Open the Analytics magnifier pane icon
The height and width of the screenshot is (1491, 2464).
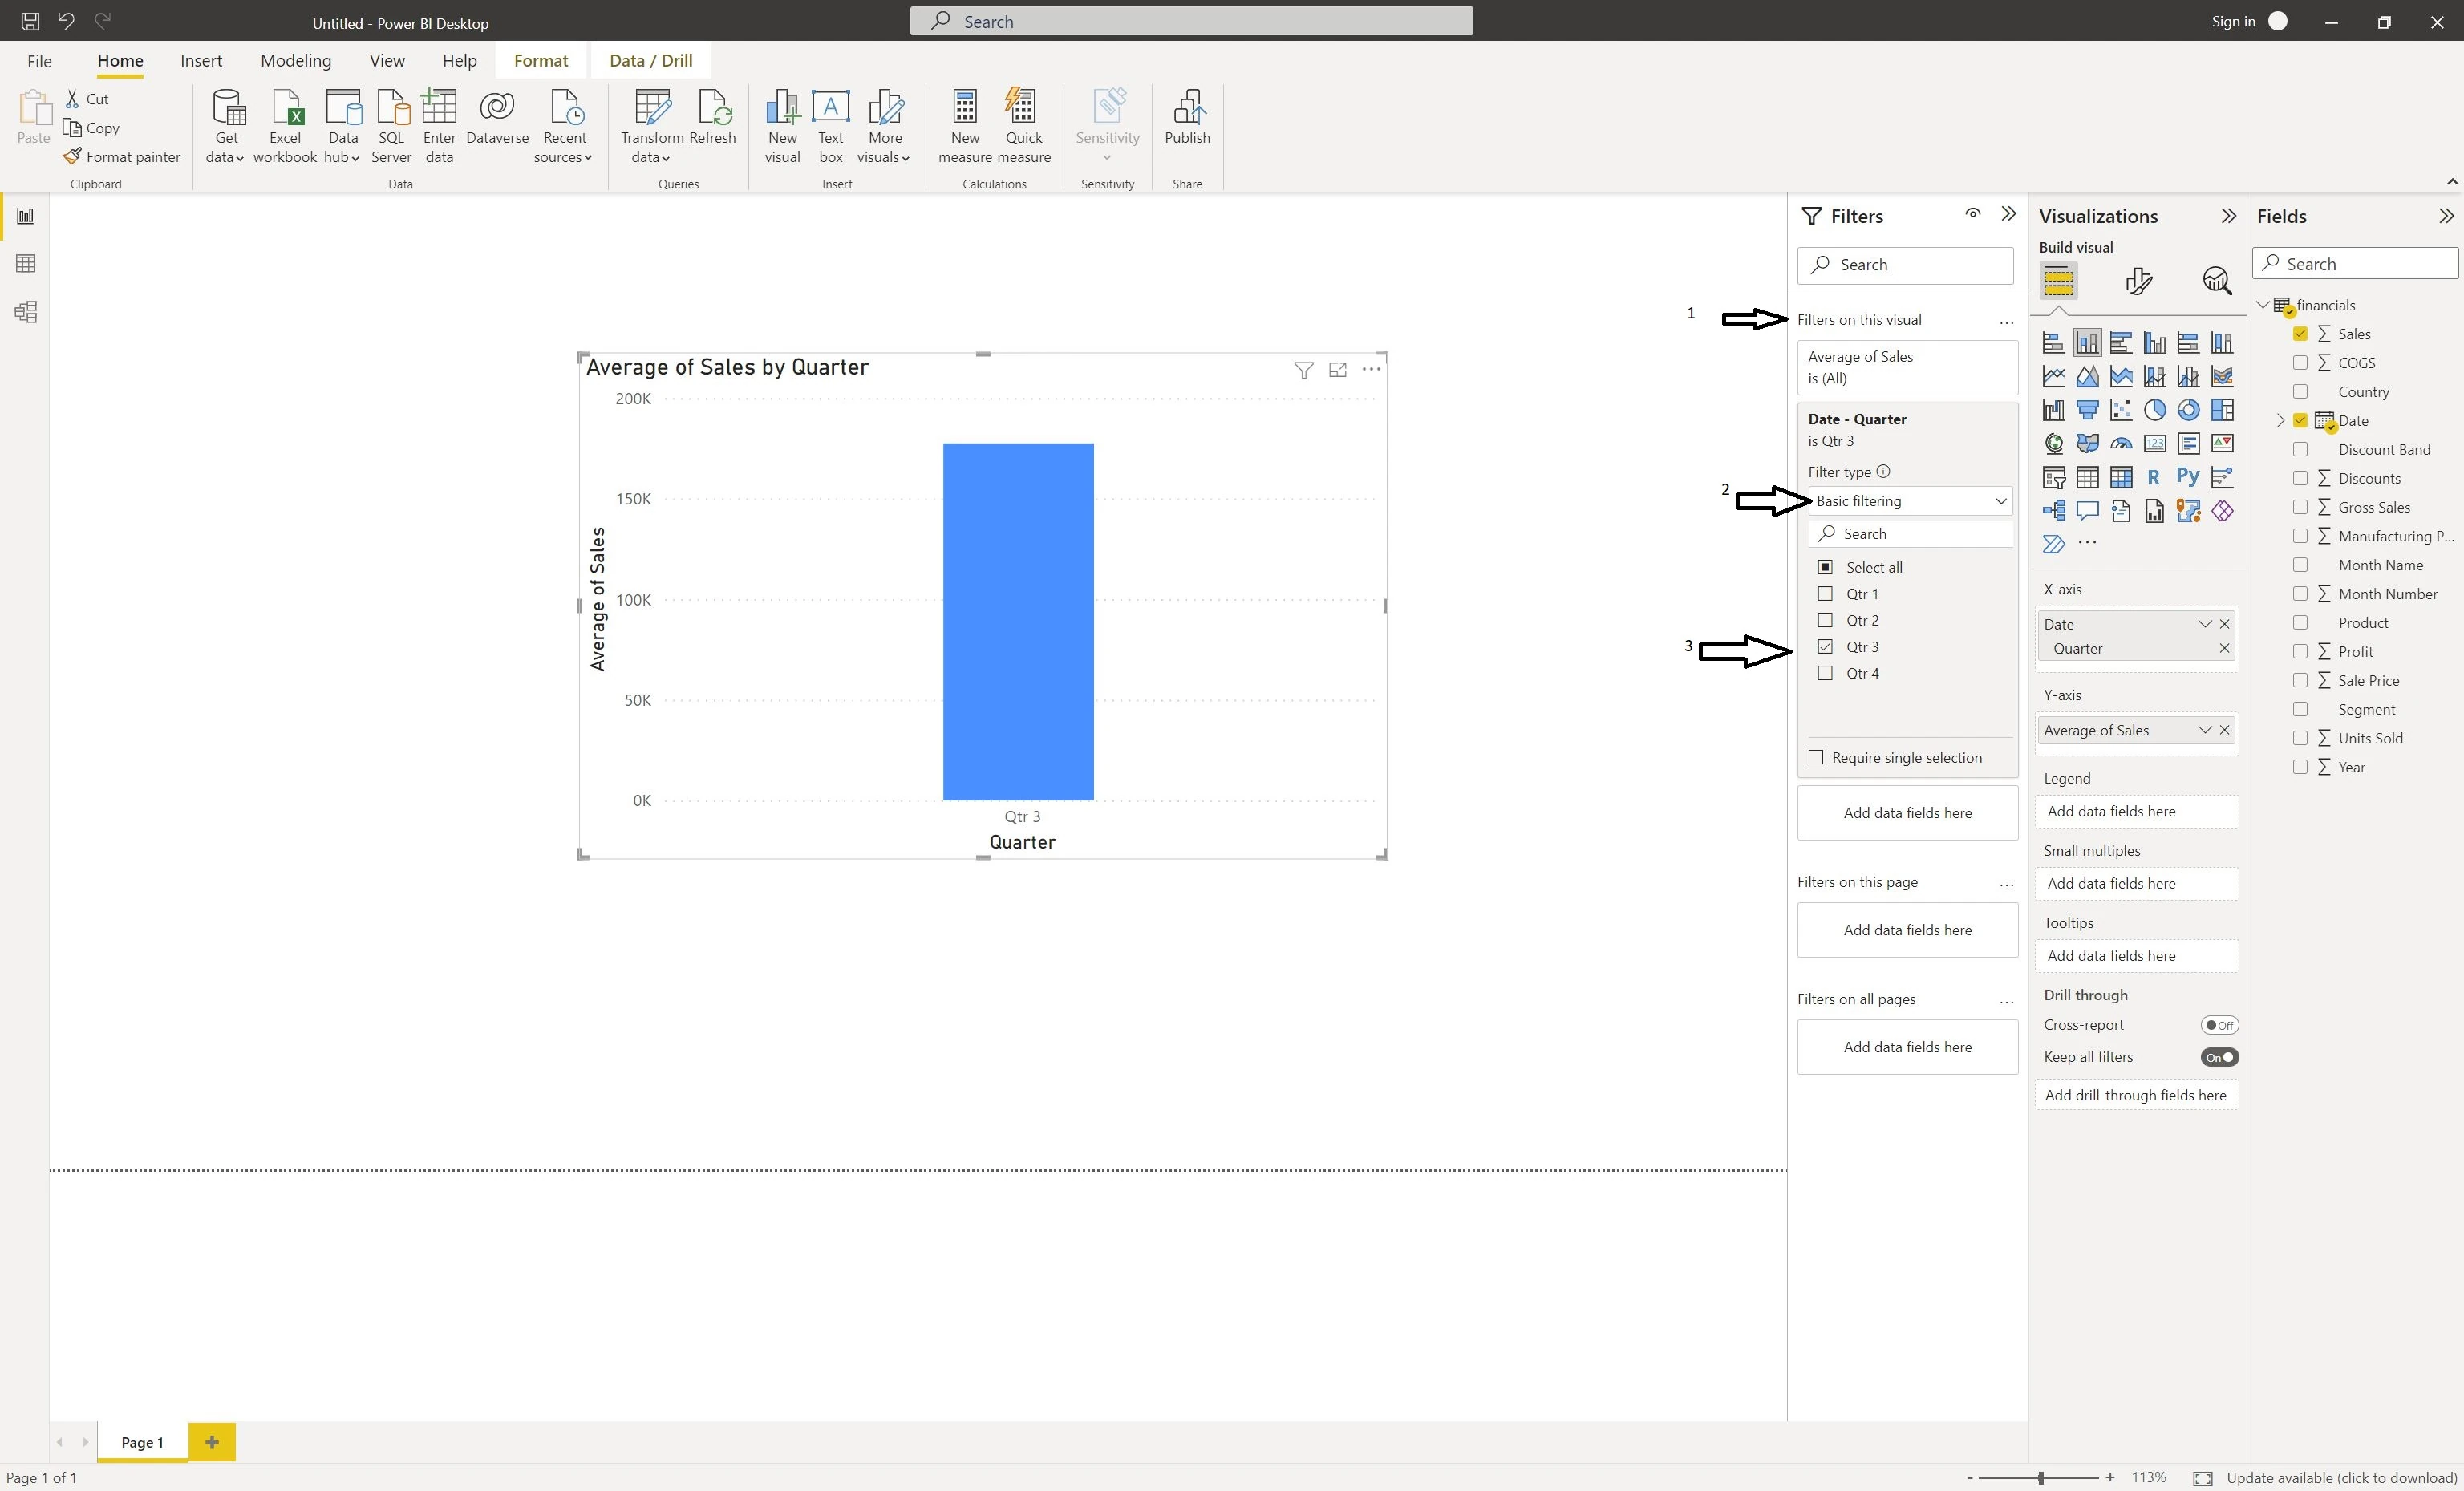(2216, 282)
